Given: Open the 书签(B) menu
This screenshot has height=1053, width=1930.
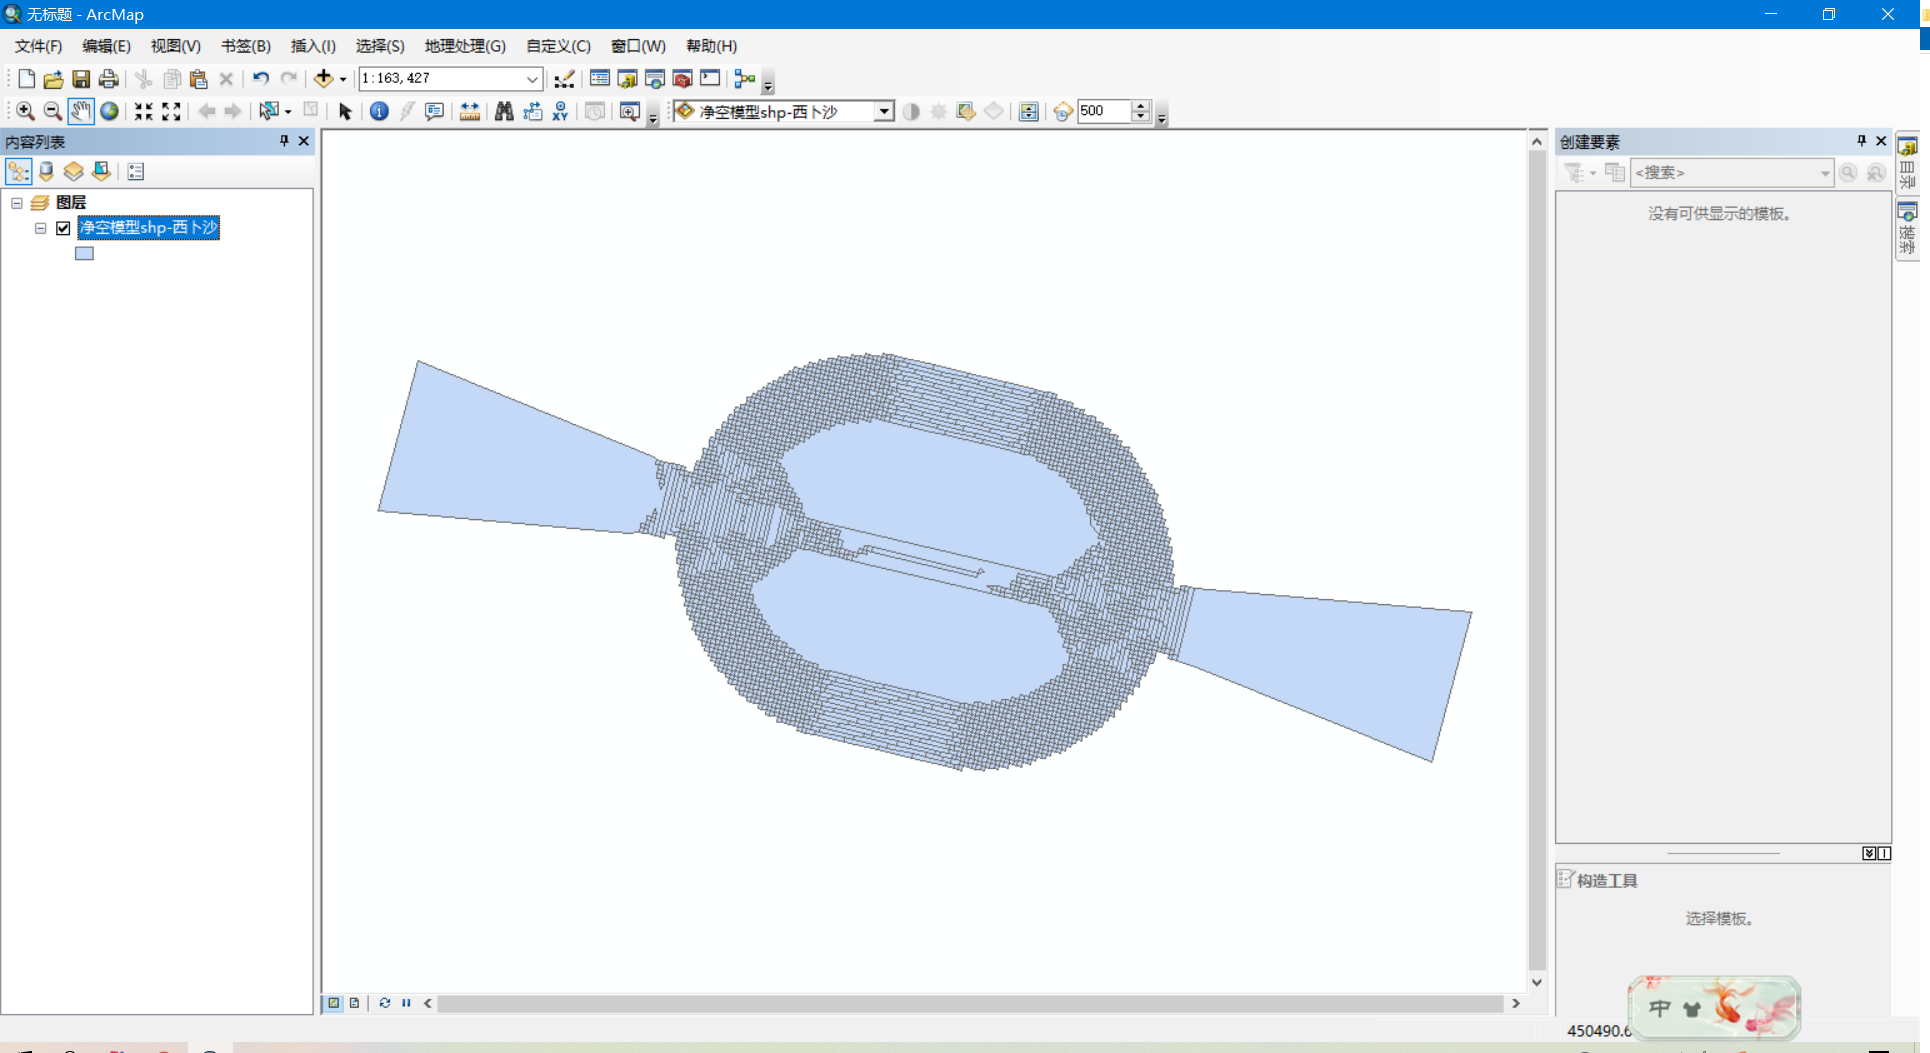Looking at the screenshot, I should [x=245, y=46].
